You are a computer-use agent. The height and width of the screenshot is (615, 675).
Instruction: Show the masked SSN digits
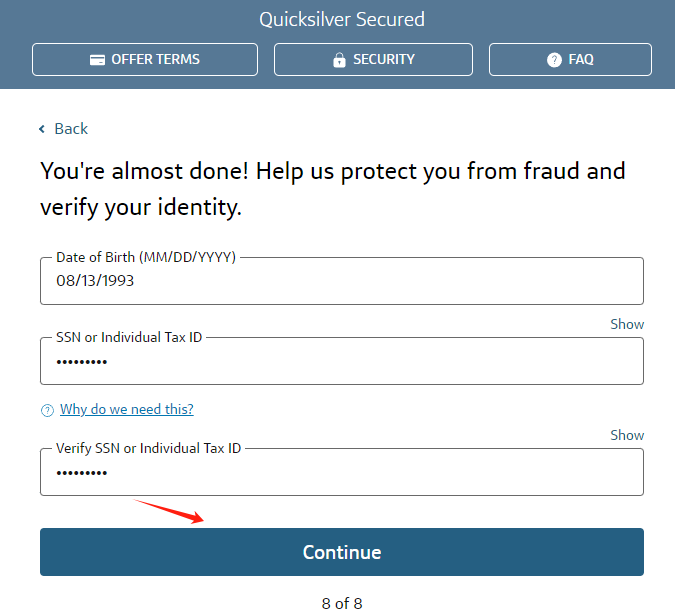click(x=627, y=324)
